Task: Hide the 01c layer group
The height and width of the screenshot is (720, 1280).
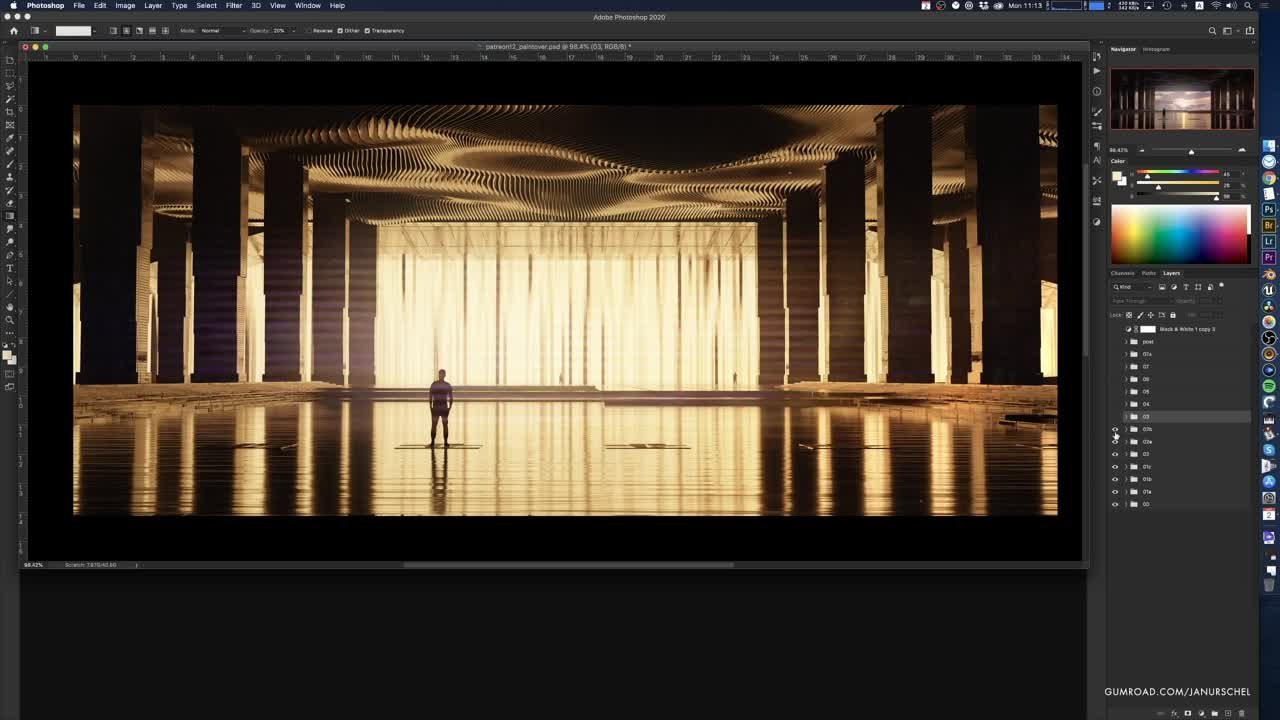Action: tap(1115, 466)
